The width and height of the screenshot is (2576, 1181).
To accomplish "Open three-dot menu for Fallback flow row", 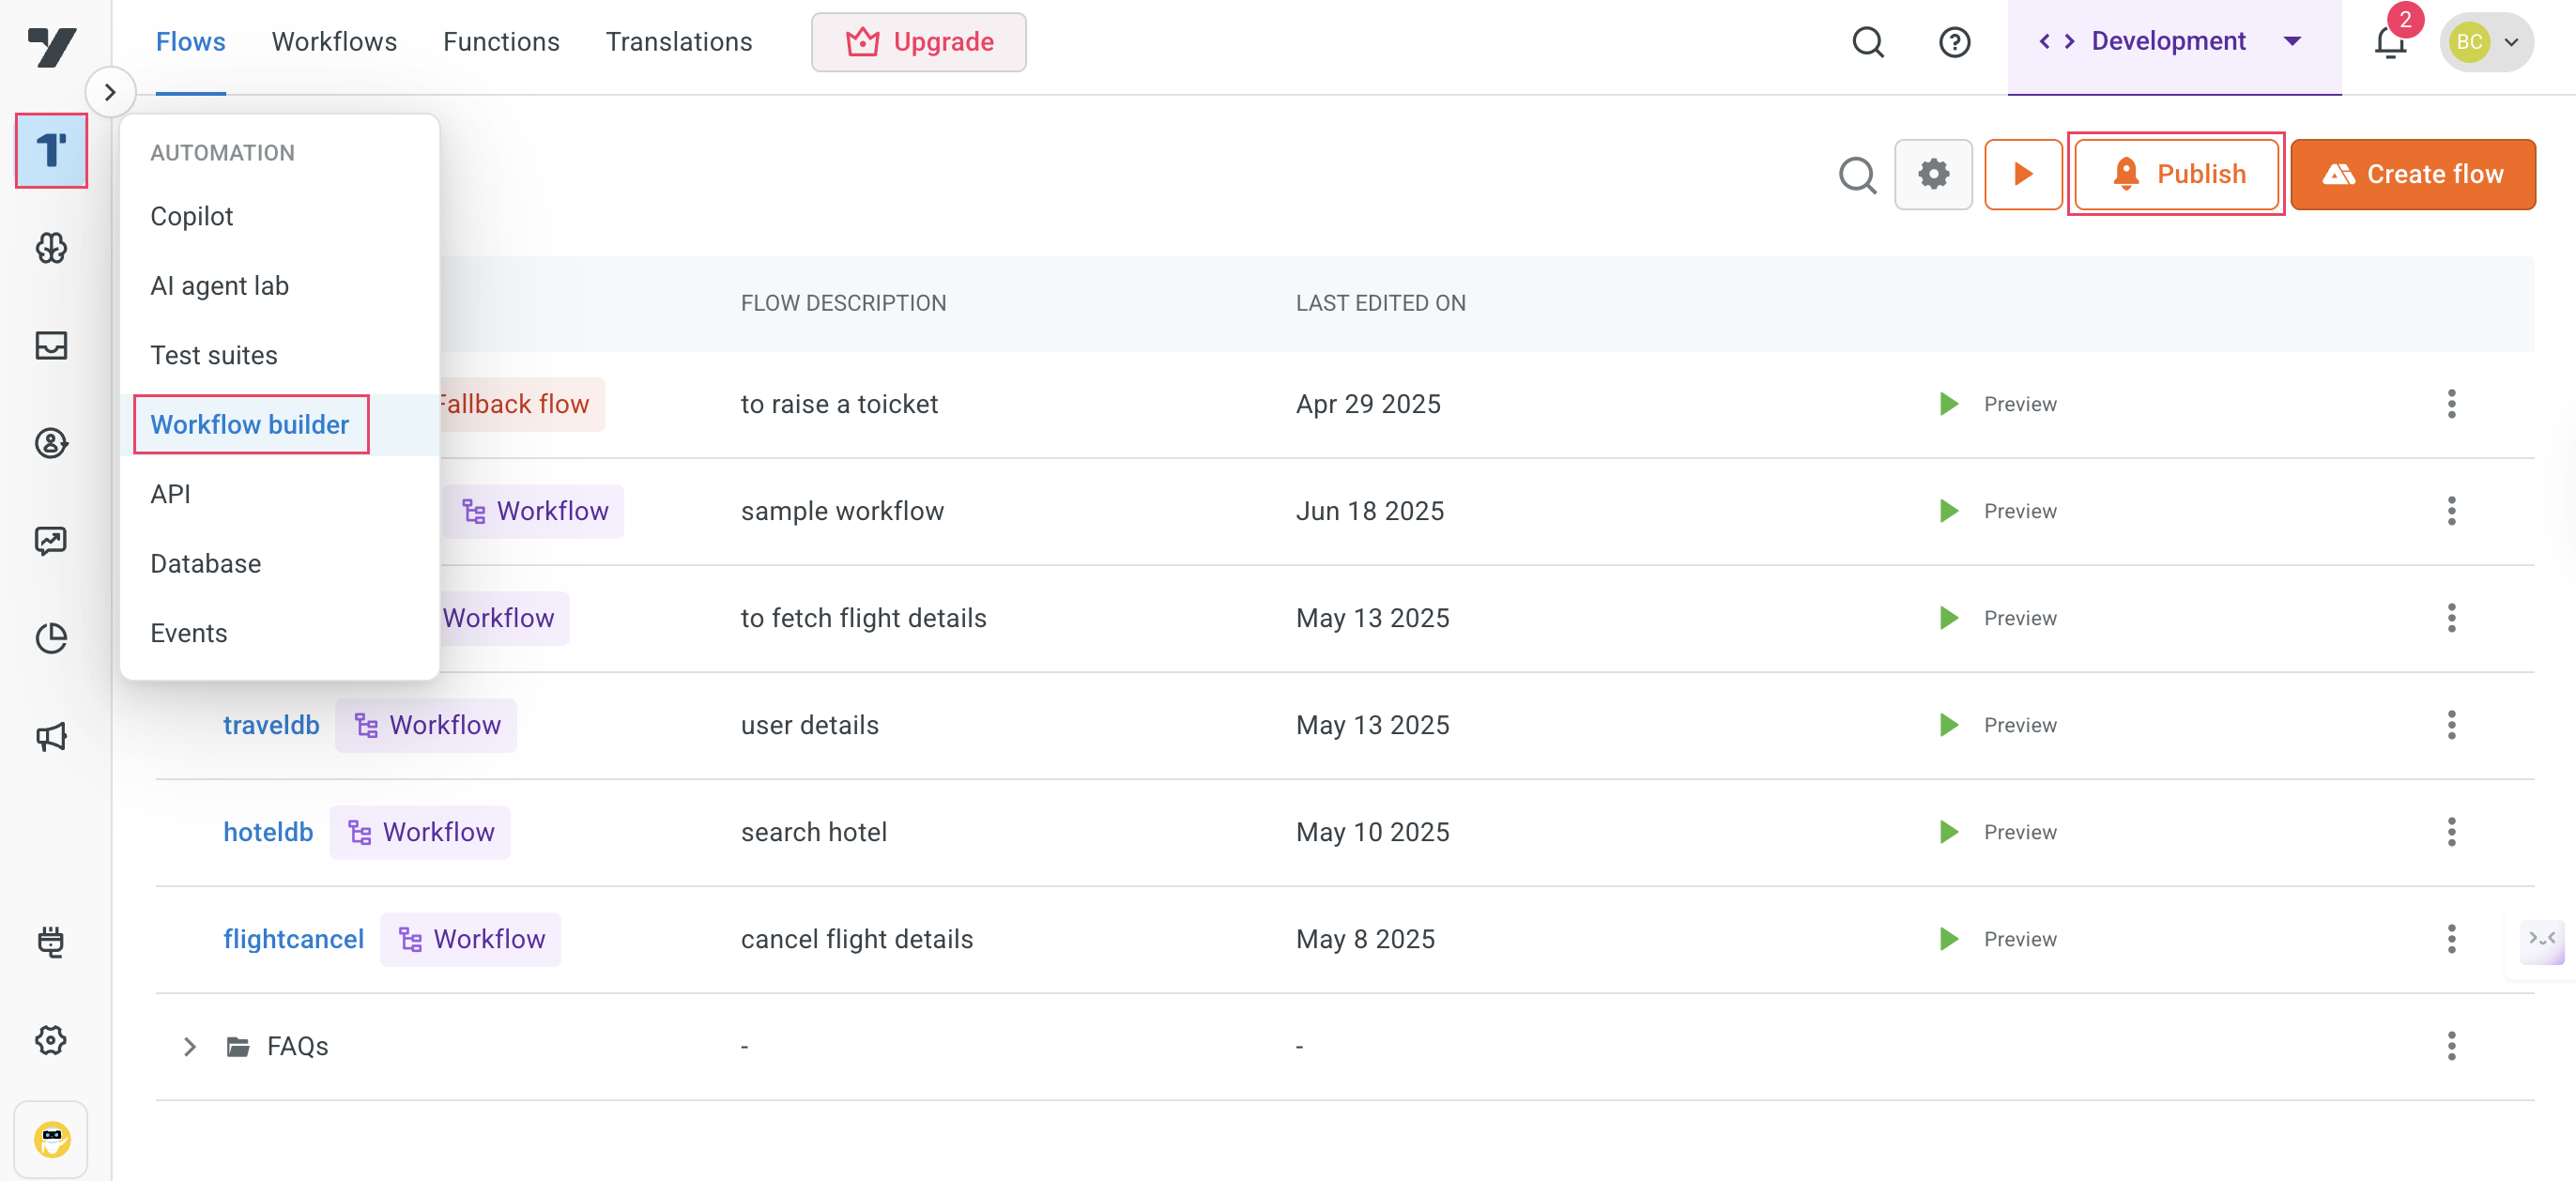I will click(x=2451, y=404).
